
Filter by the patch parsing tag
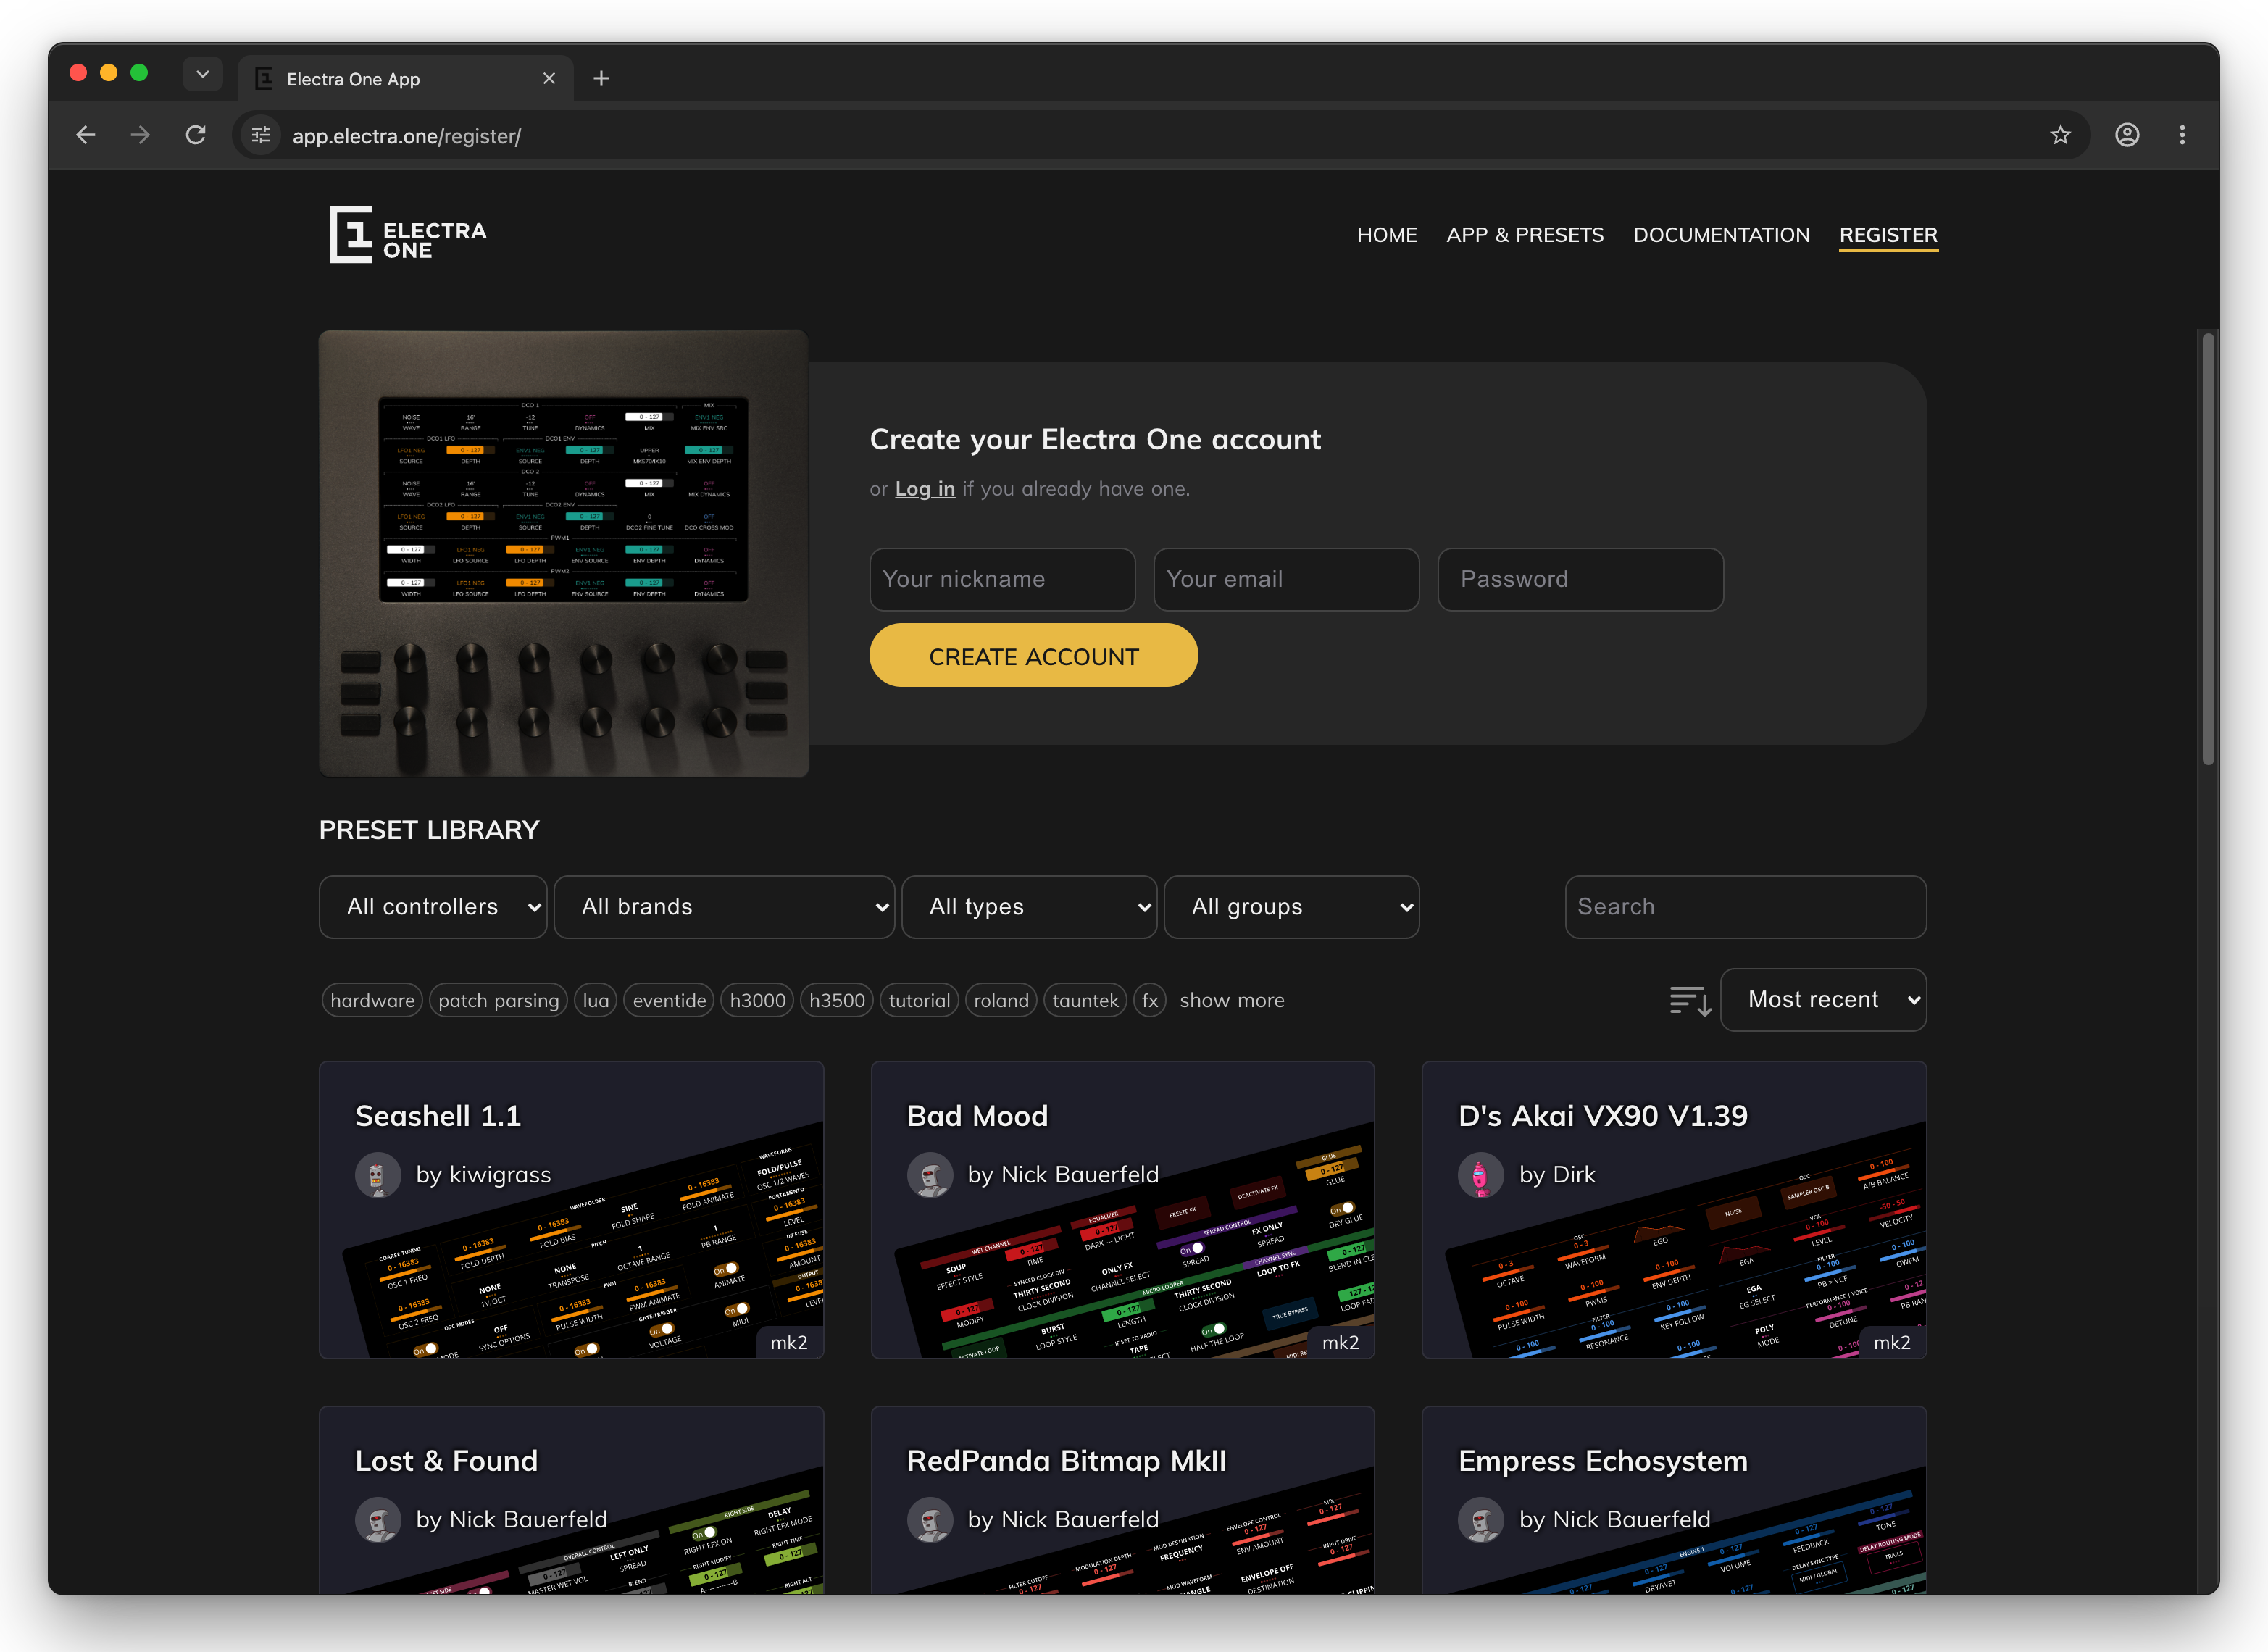(x=498, y=1000)
